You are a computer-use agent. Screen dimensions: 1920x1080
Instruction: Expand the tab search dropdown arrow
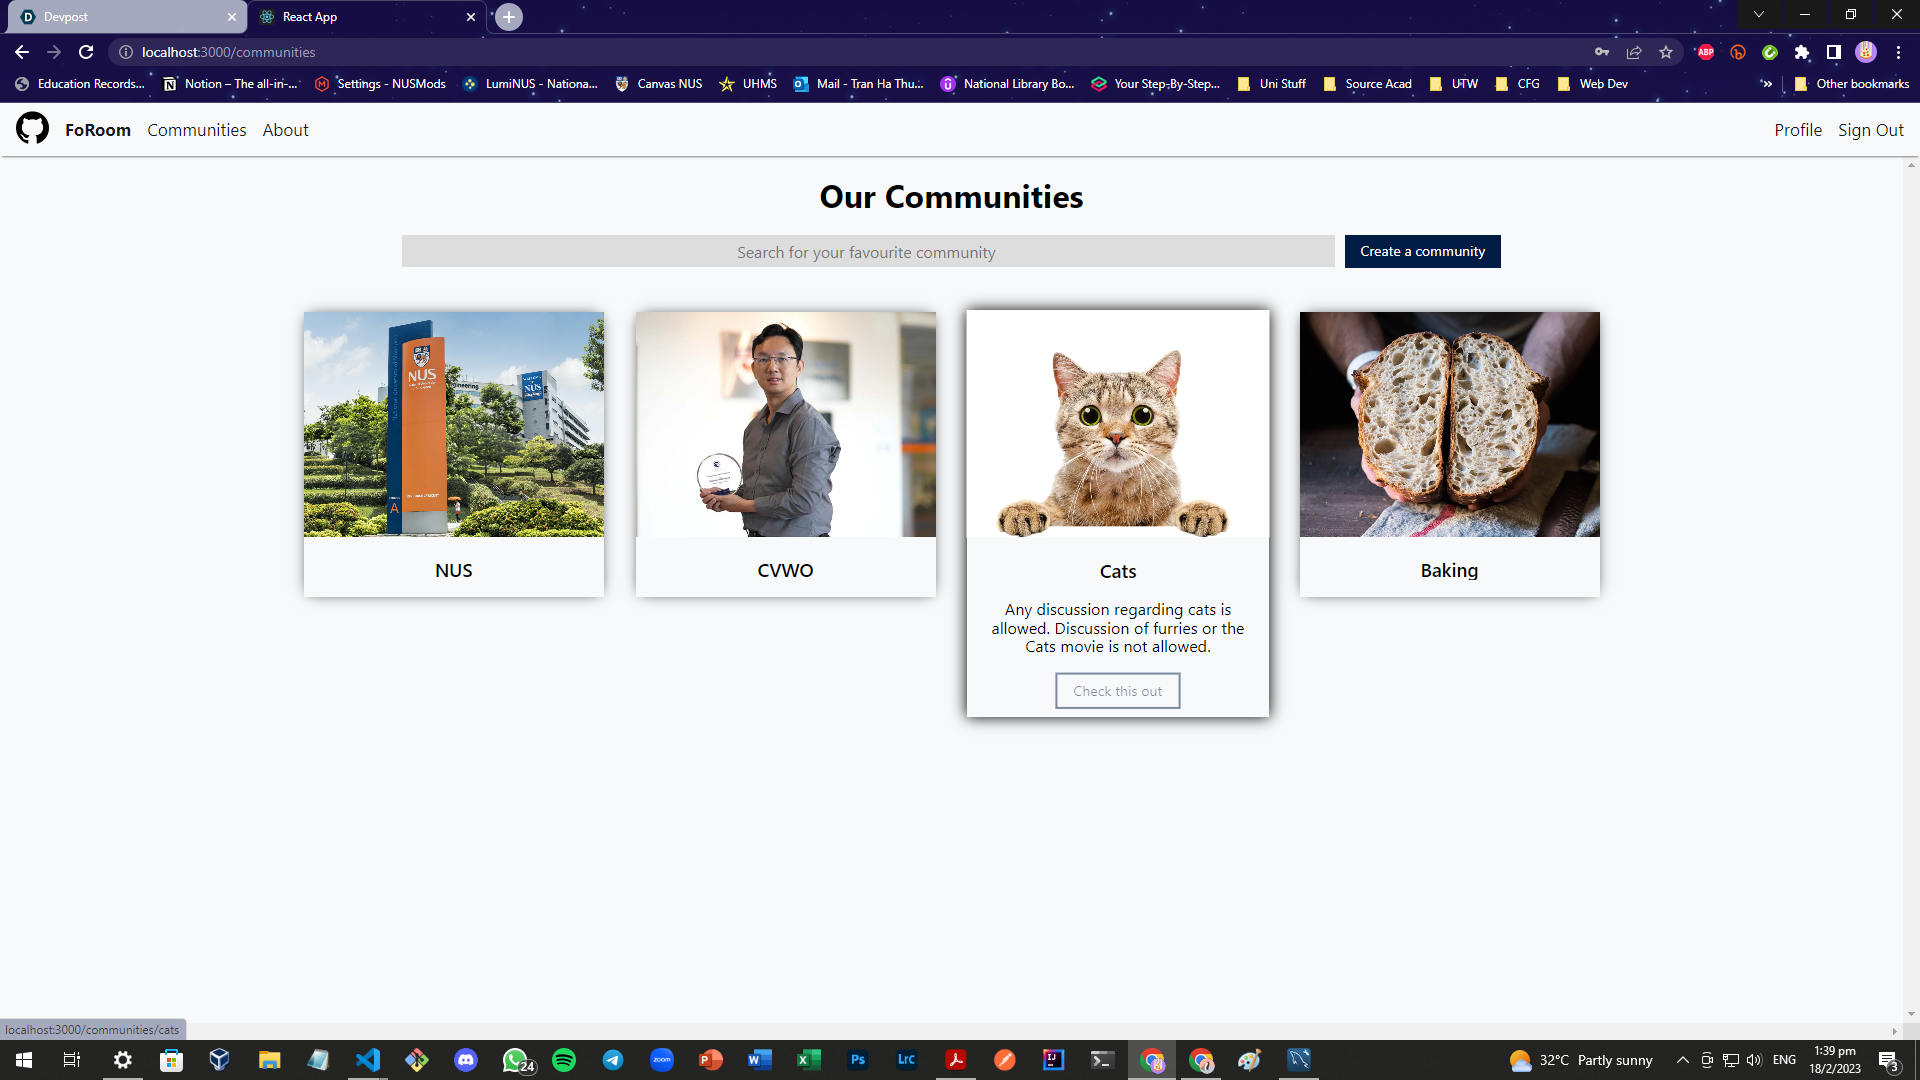tap(1758, 14)
